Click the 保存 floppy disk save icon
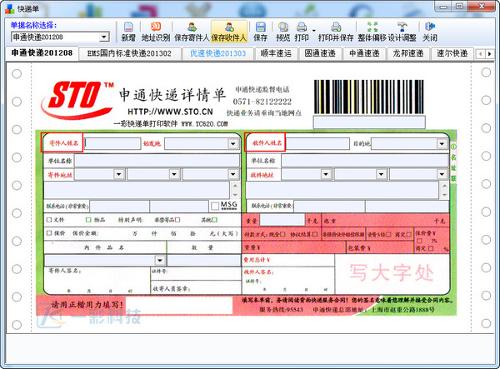The image size is (500, 369). (260, 27)
